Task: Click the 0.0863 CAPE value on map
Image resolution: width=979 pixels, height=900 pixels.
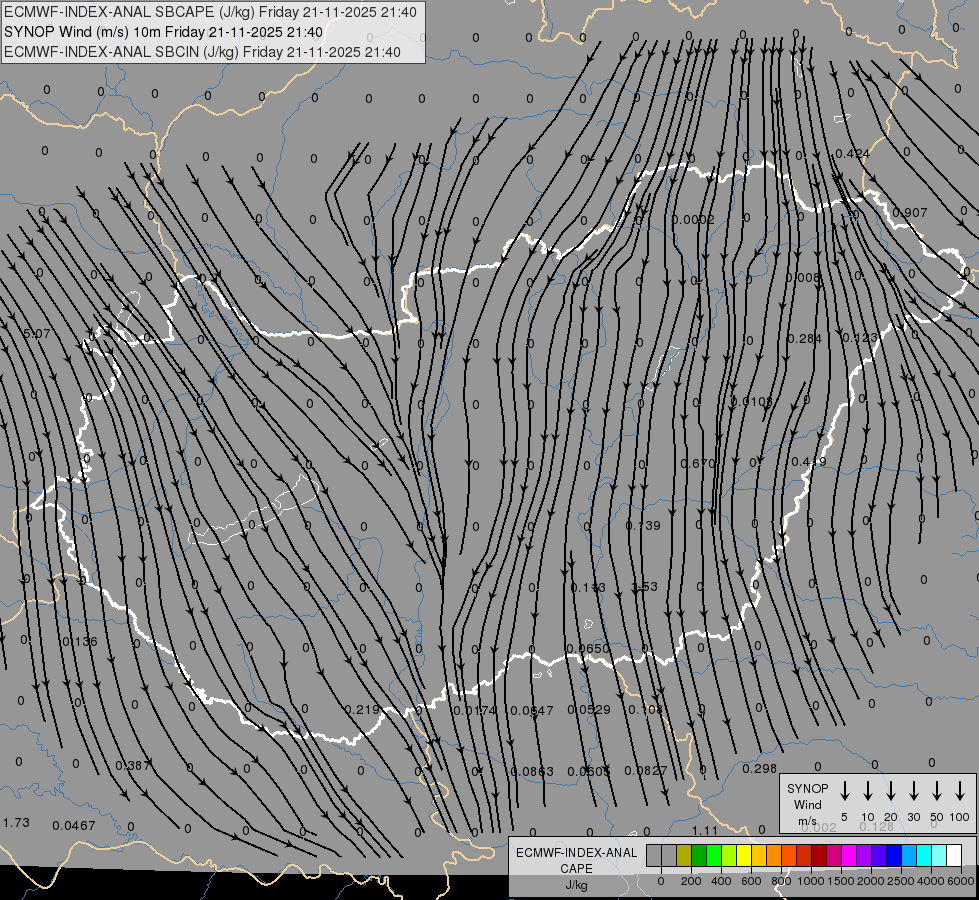Action: click(x=532, y=771)
